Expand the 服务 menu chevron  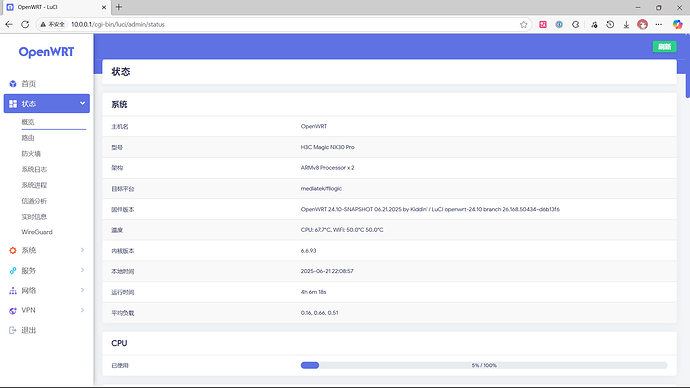(82, 270)
